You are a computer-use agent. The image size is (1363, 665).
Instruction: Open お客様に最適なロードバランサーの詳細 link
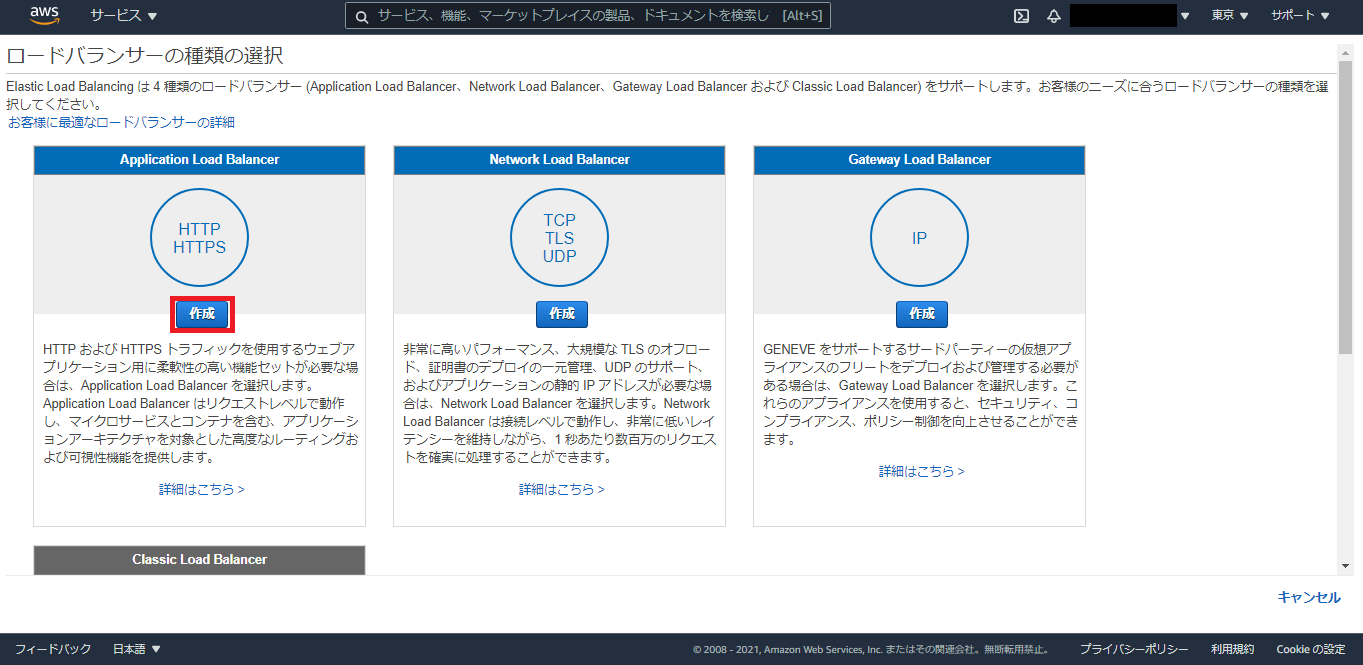121,122
